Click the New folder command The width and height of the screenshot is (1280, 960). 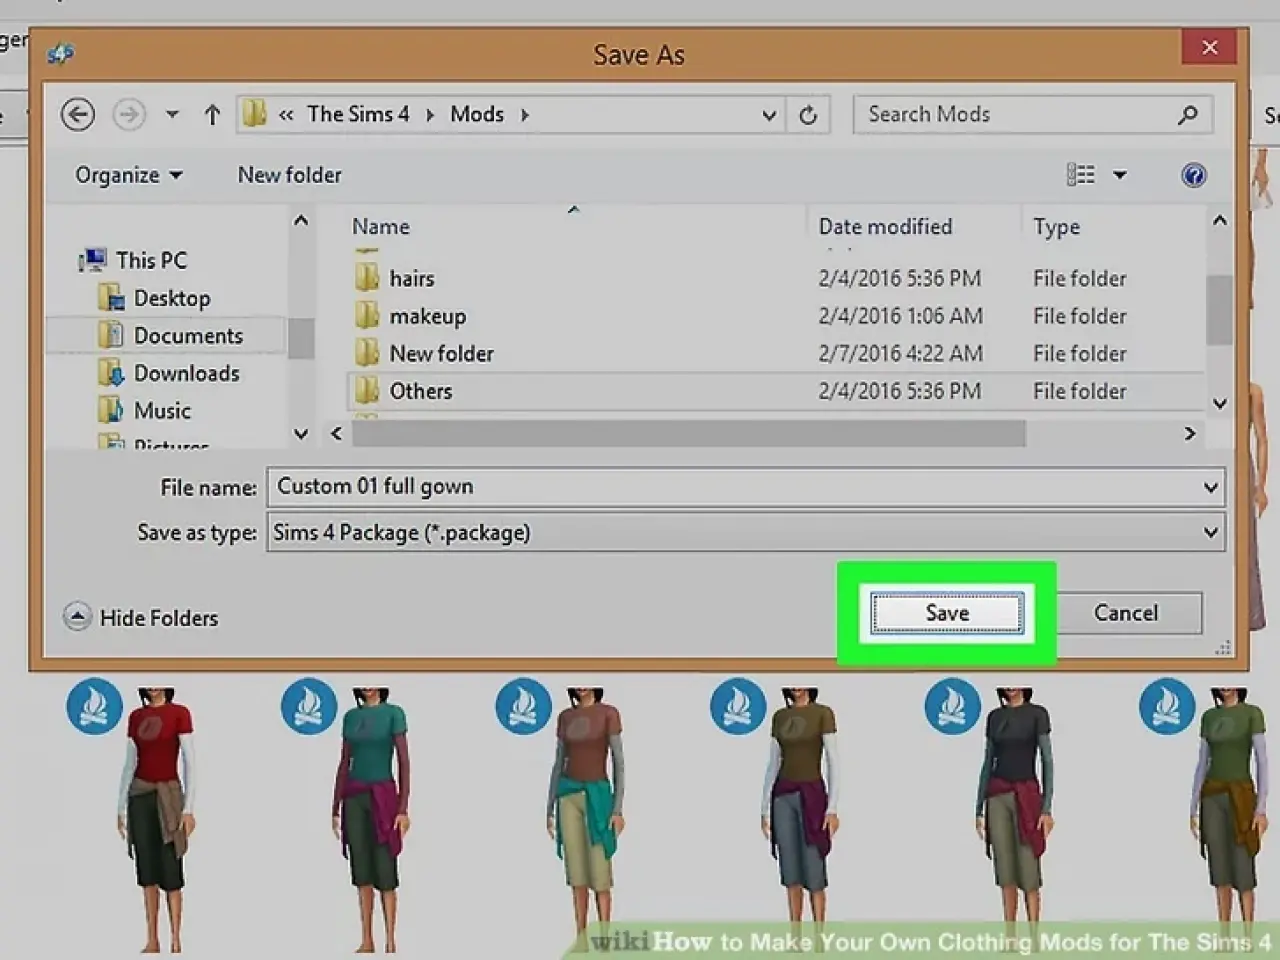tap(289, 175)
